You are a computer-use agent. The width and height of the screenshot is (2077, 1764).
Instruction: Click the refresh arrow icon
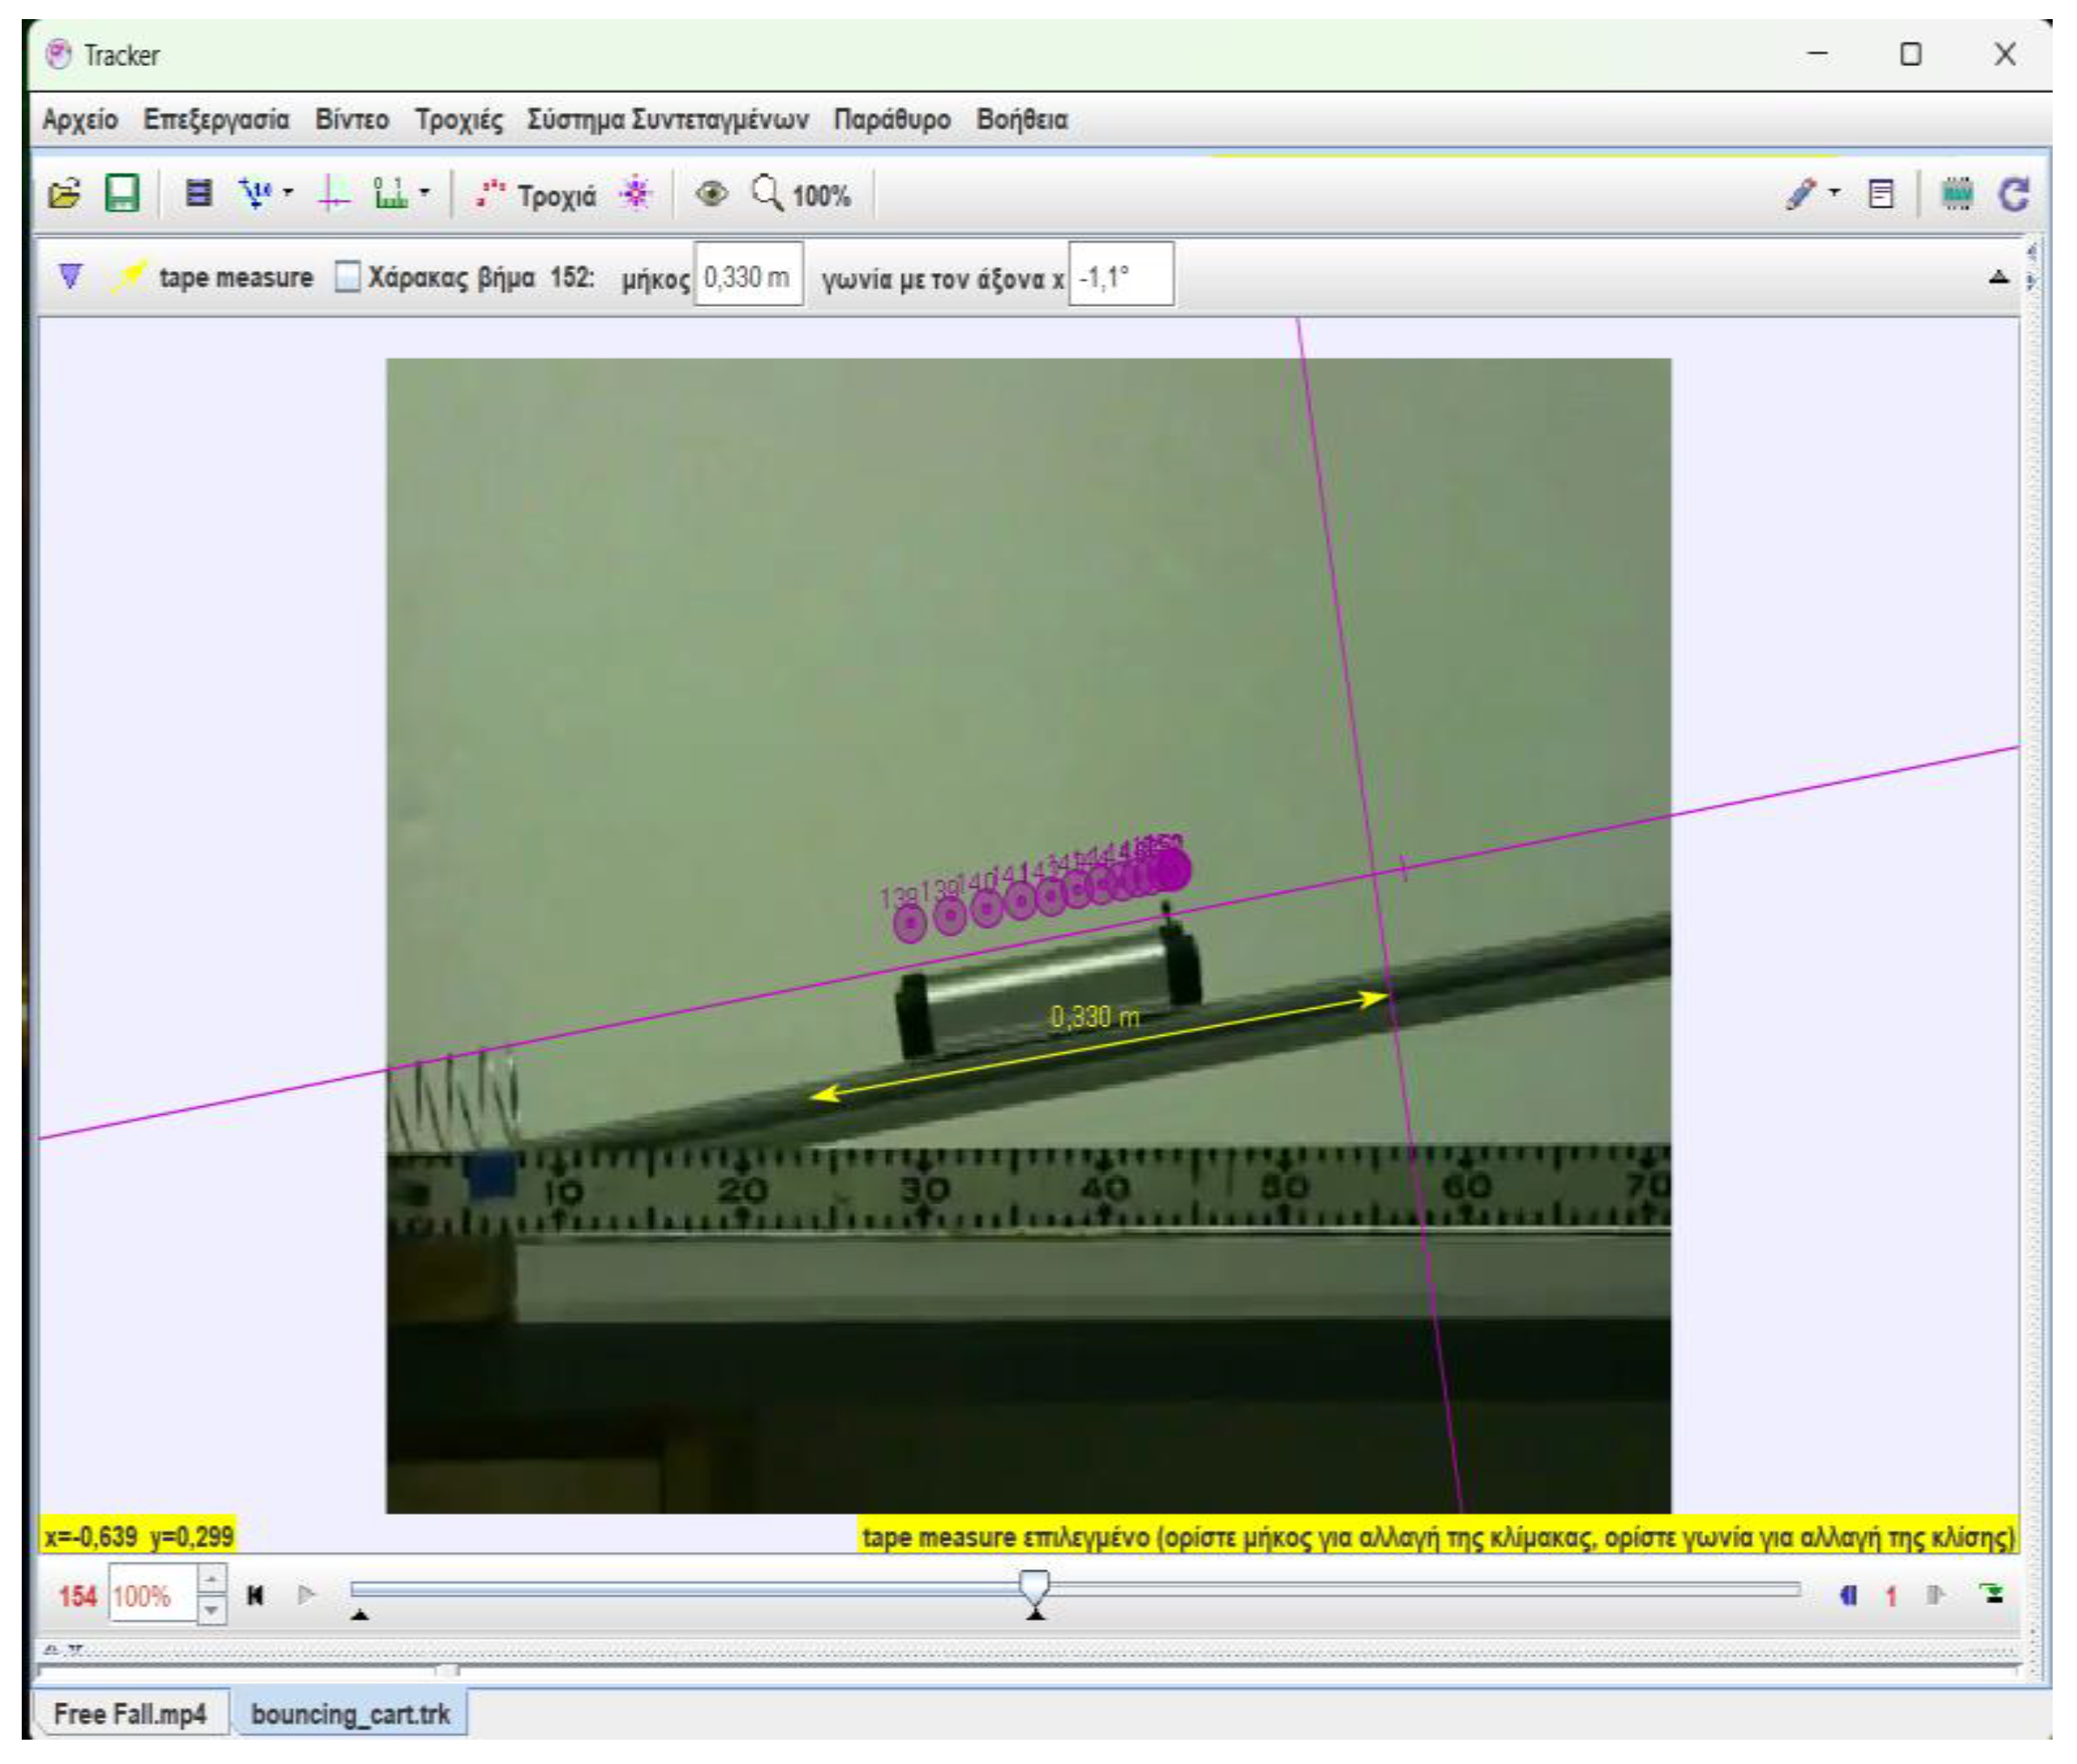2014,193
